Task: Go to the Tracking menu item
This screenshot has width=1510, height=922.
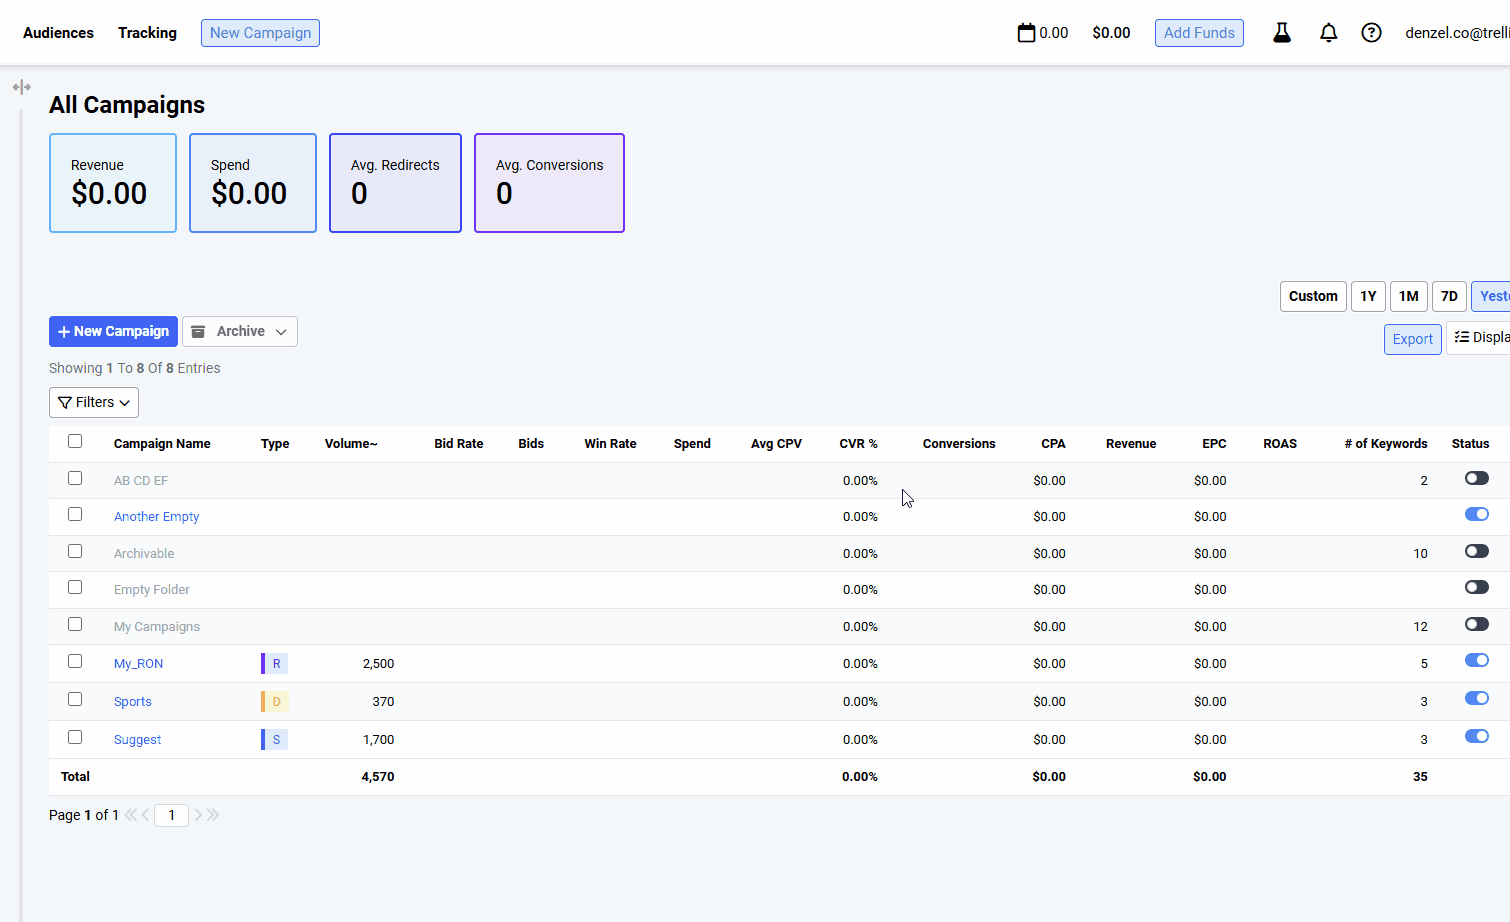Action: (147, 33)
